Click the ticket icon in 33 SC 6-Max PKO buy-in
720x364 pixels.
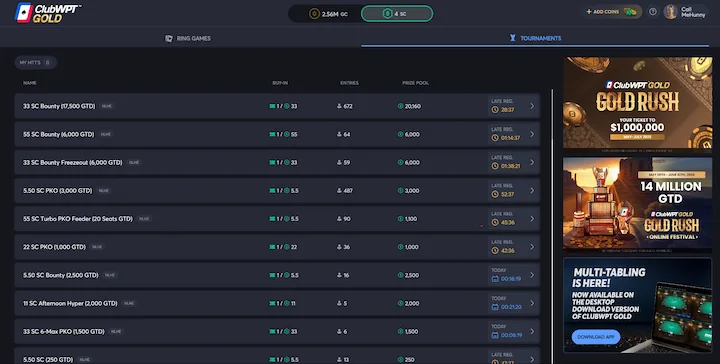click(272, 331)
